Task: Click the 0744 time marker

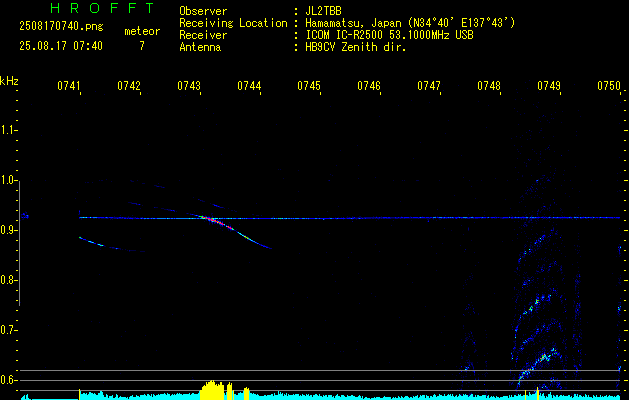Action: point(249,86)
